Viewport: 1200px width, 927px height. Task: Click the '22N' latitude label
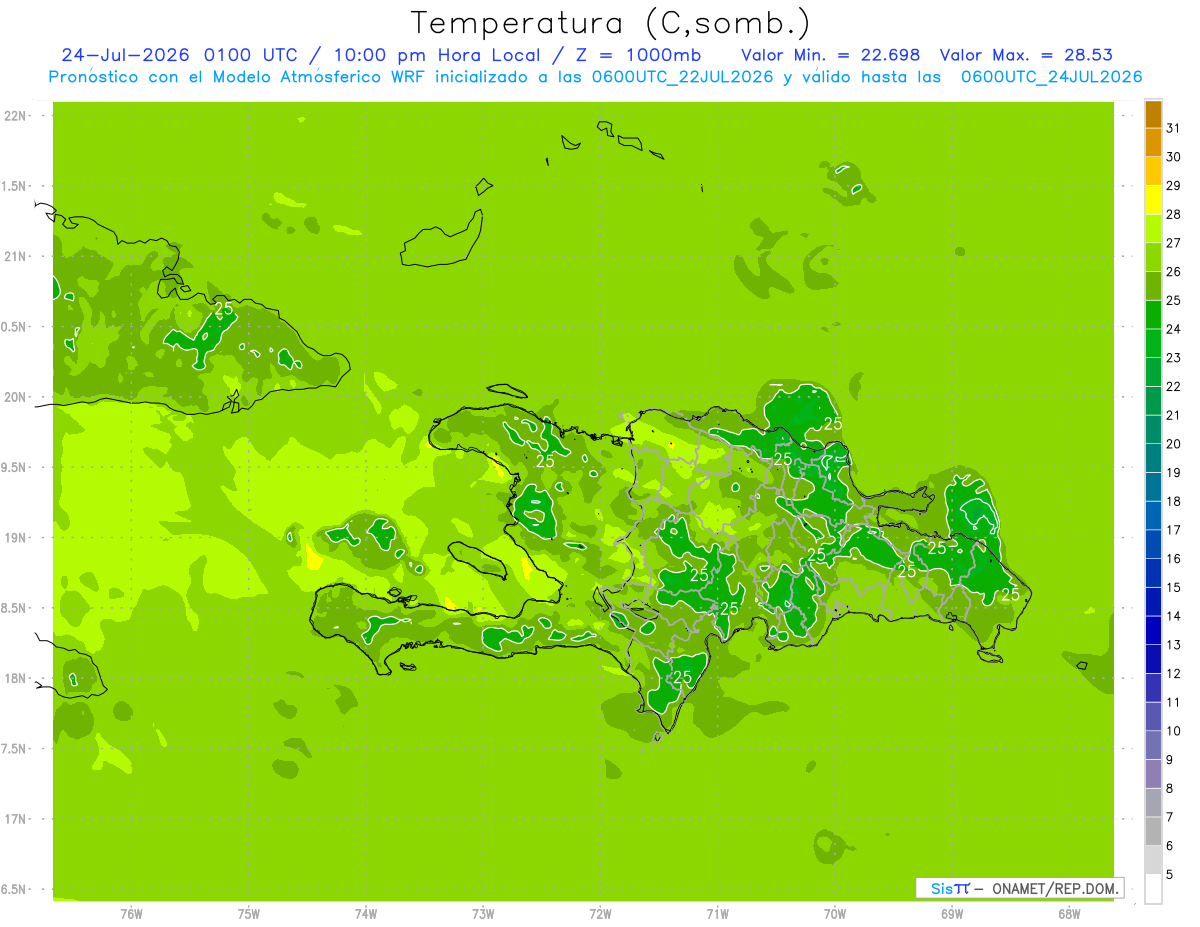[14, 116]
